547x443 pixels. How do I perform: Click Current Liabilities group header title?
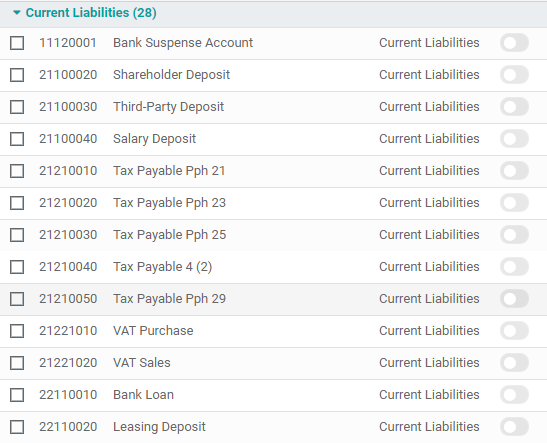pos(91,13)
